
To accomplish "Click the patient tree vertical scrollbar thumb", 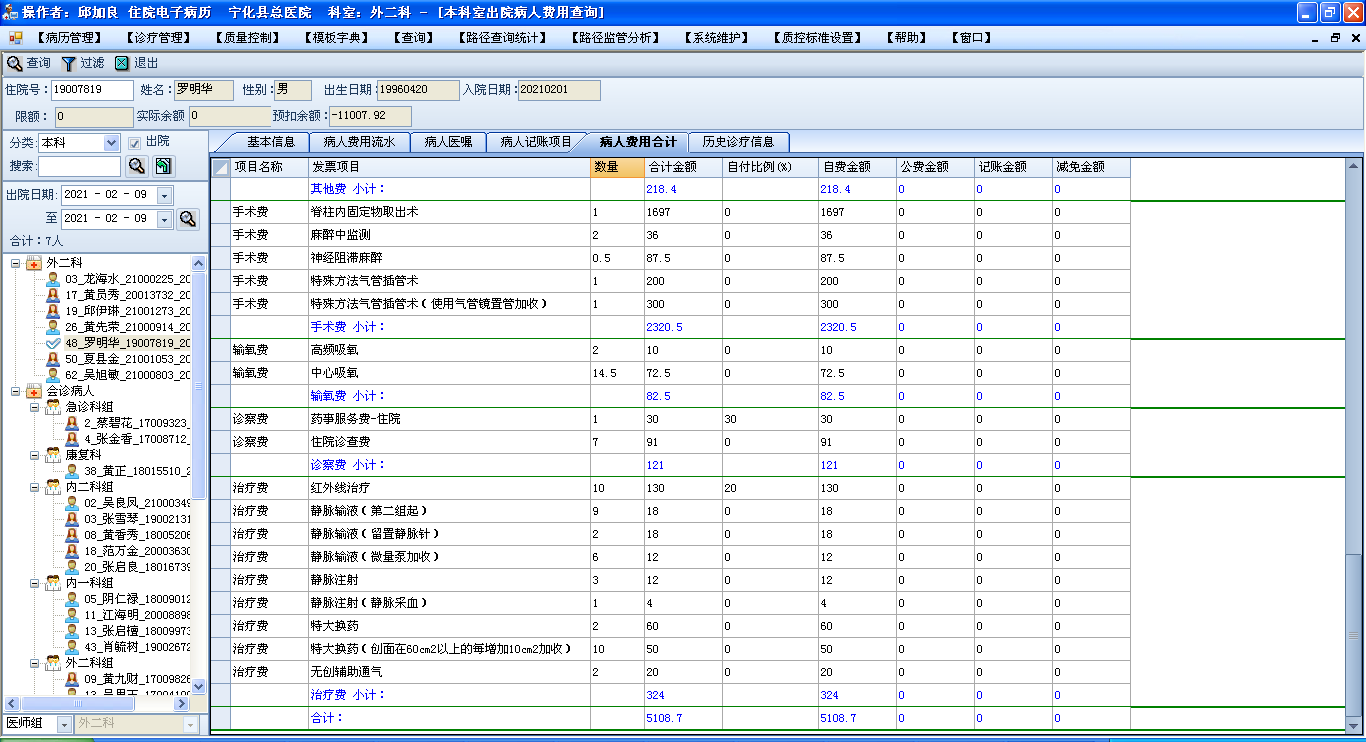I will pyautogui.click(x=198, y=384).
